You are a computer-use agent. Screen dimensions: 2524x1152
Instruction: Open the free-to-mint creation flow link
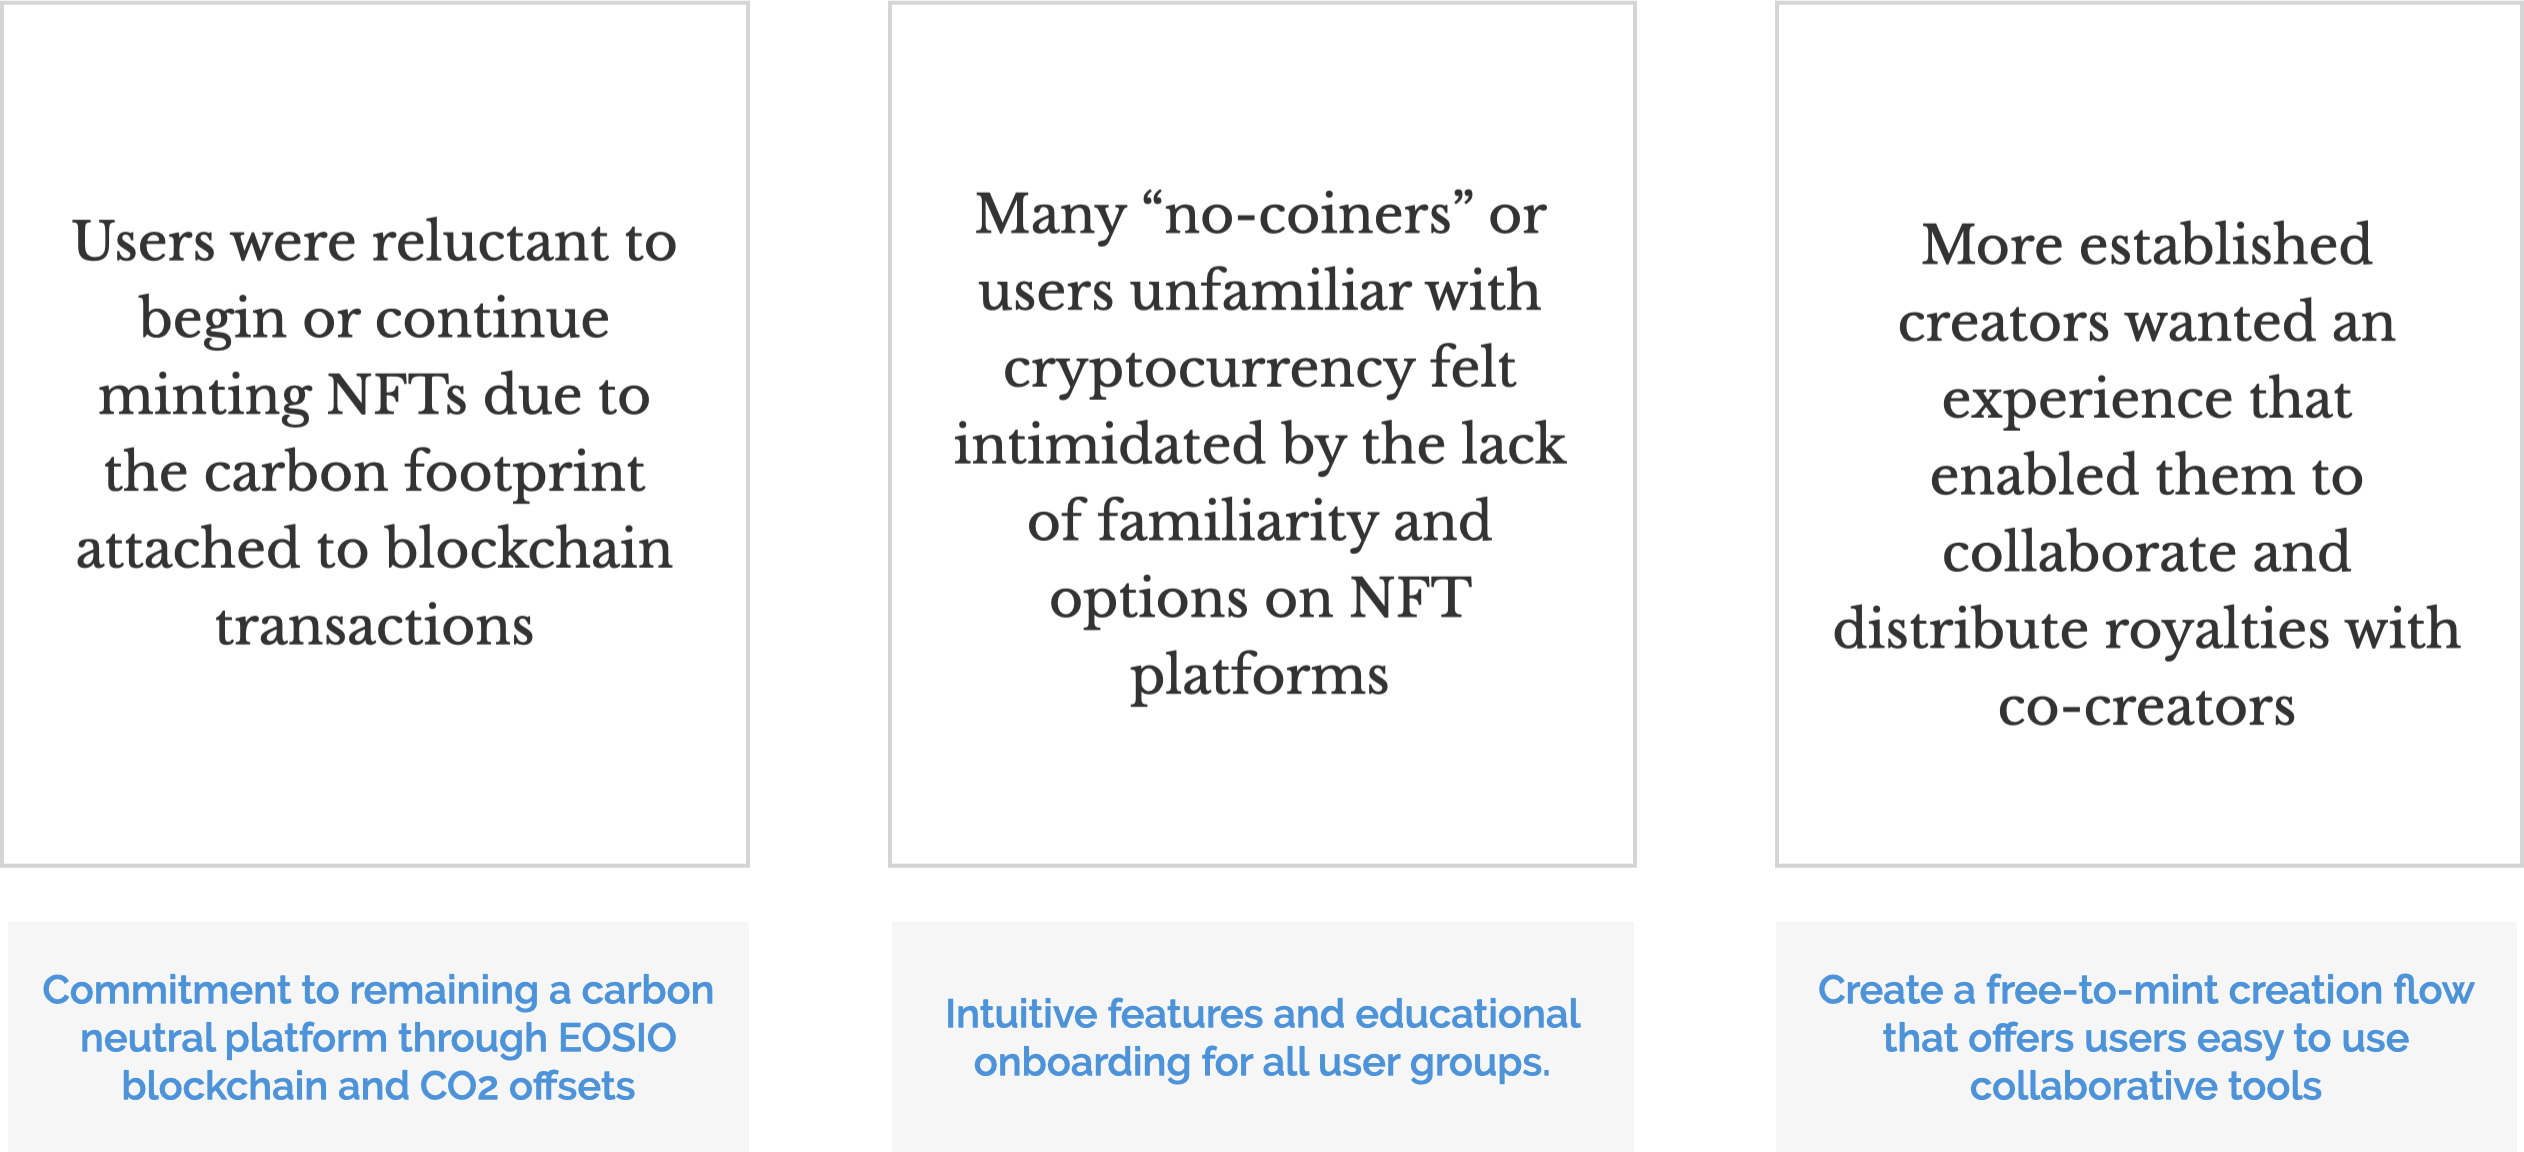(x=2146, y=990)
